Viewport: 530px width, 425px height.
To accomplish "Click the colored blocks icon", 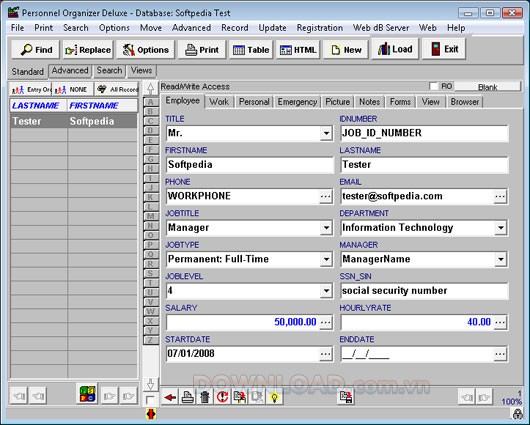I will [87, 394].
